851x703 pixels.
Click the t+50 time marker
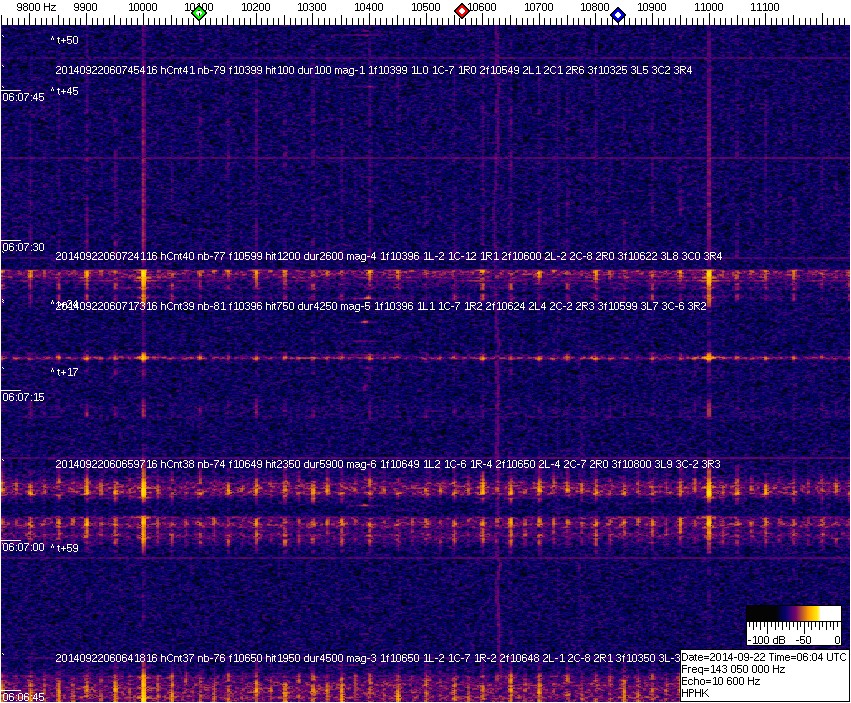[x=64, y=41]
